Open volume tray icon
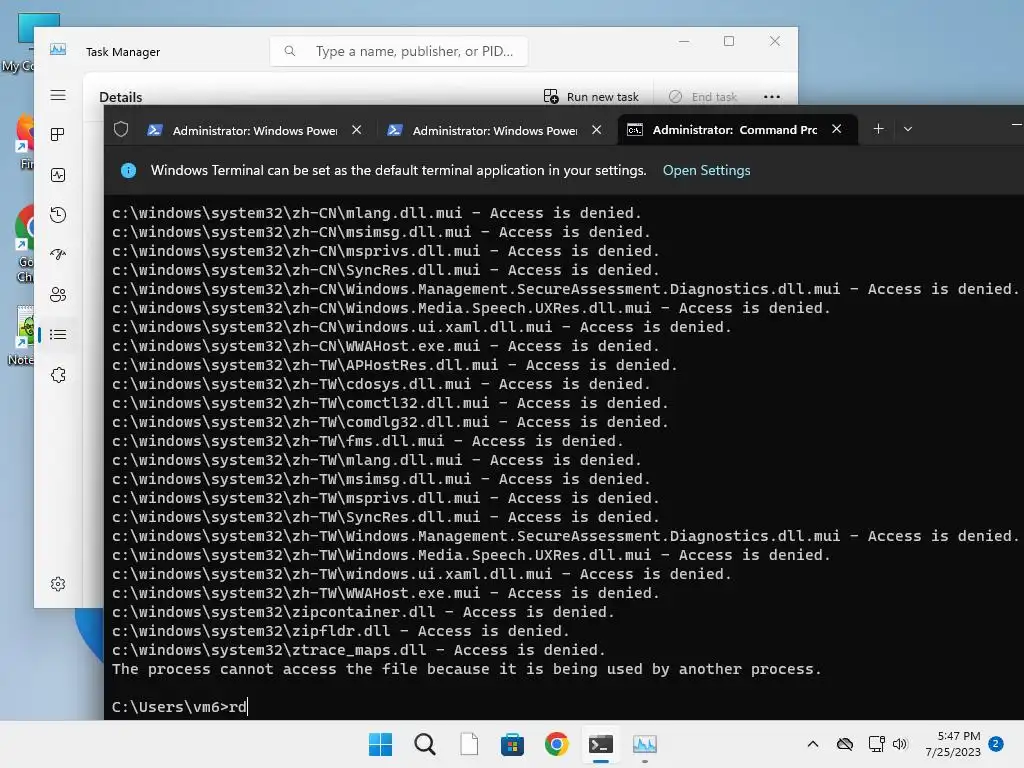1024x768 pixels. point(901,744)
